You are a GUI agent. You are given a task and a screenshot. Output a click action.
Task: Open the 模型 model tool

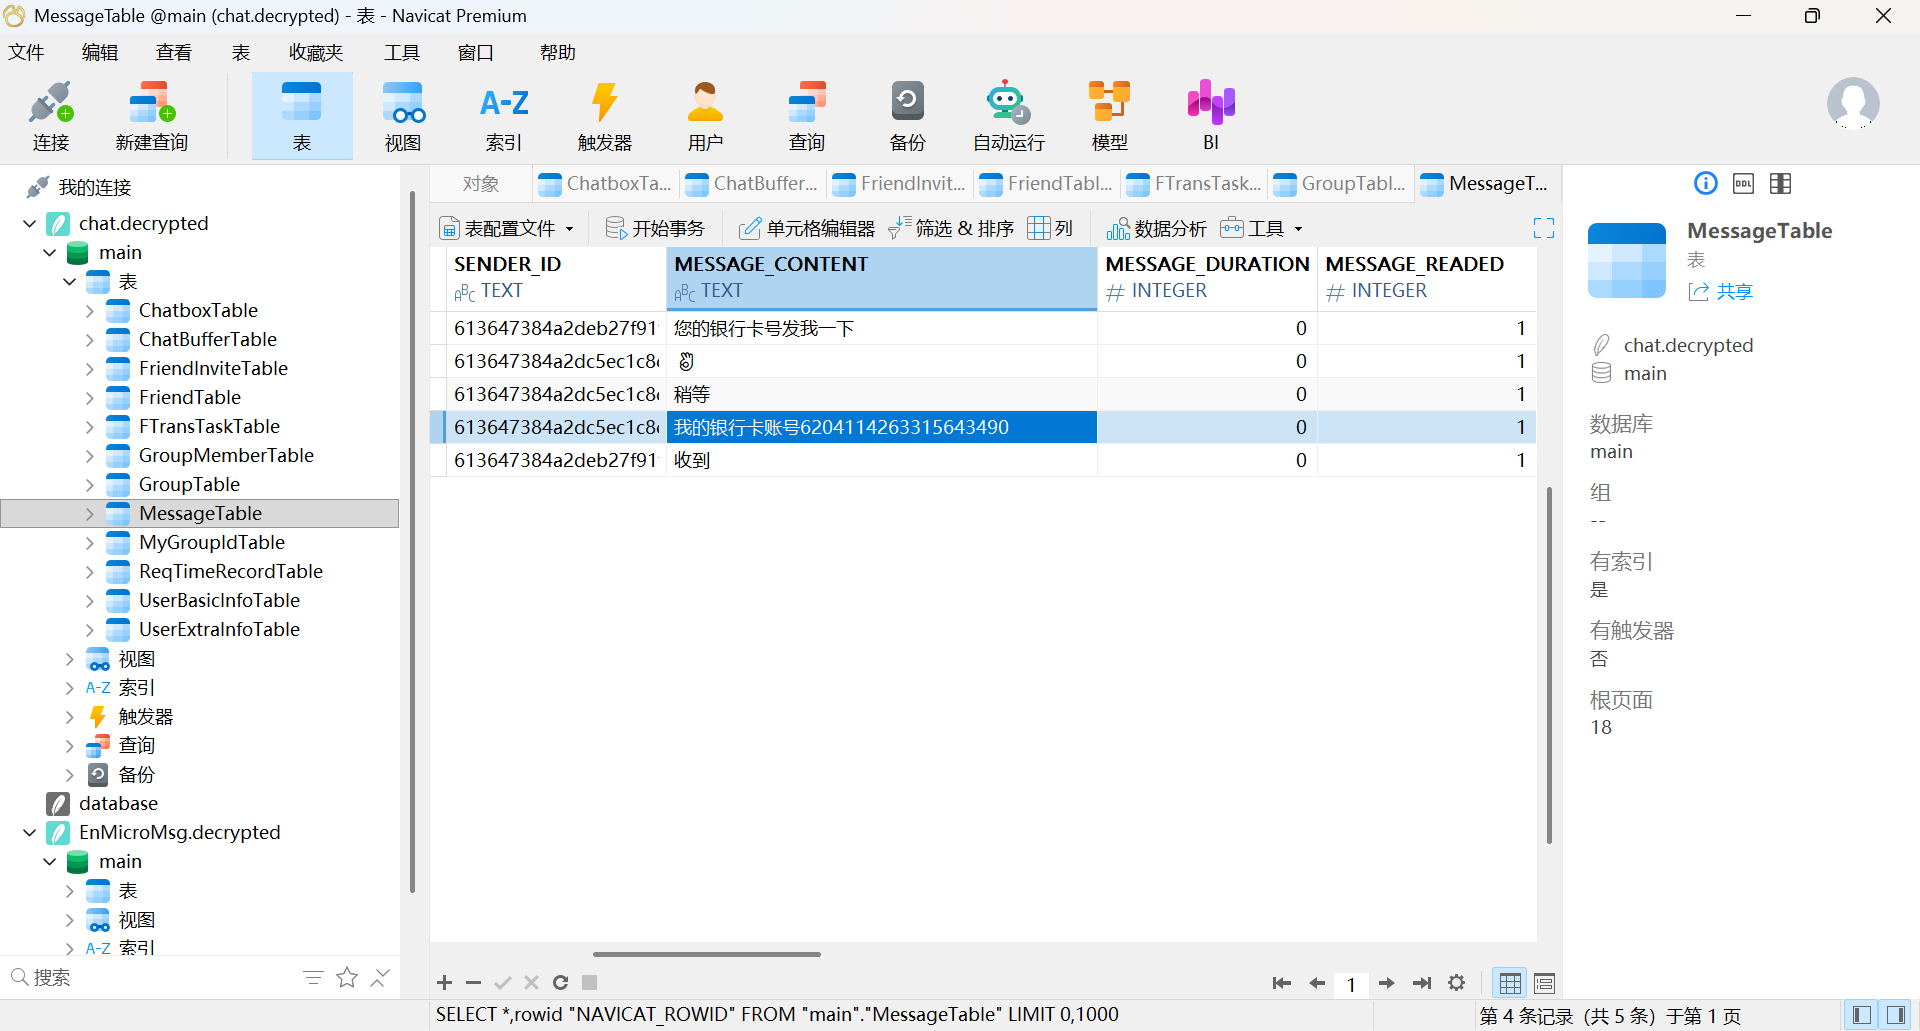click(x=1109, y=116)
